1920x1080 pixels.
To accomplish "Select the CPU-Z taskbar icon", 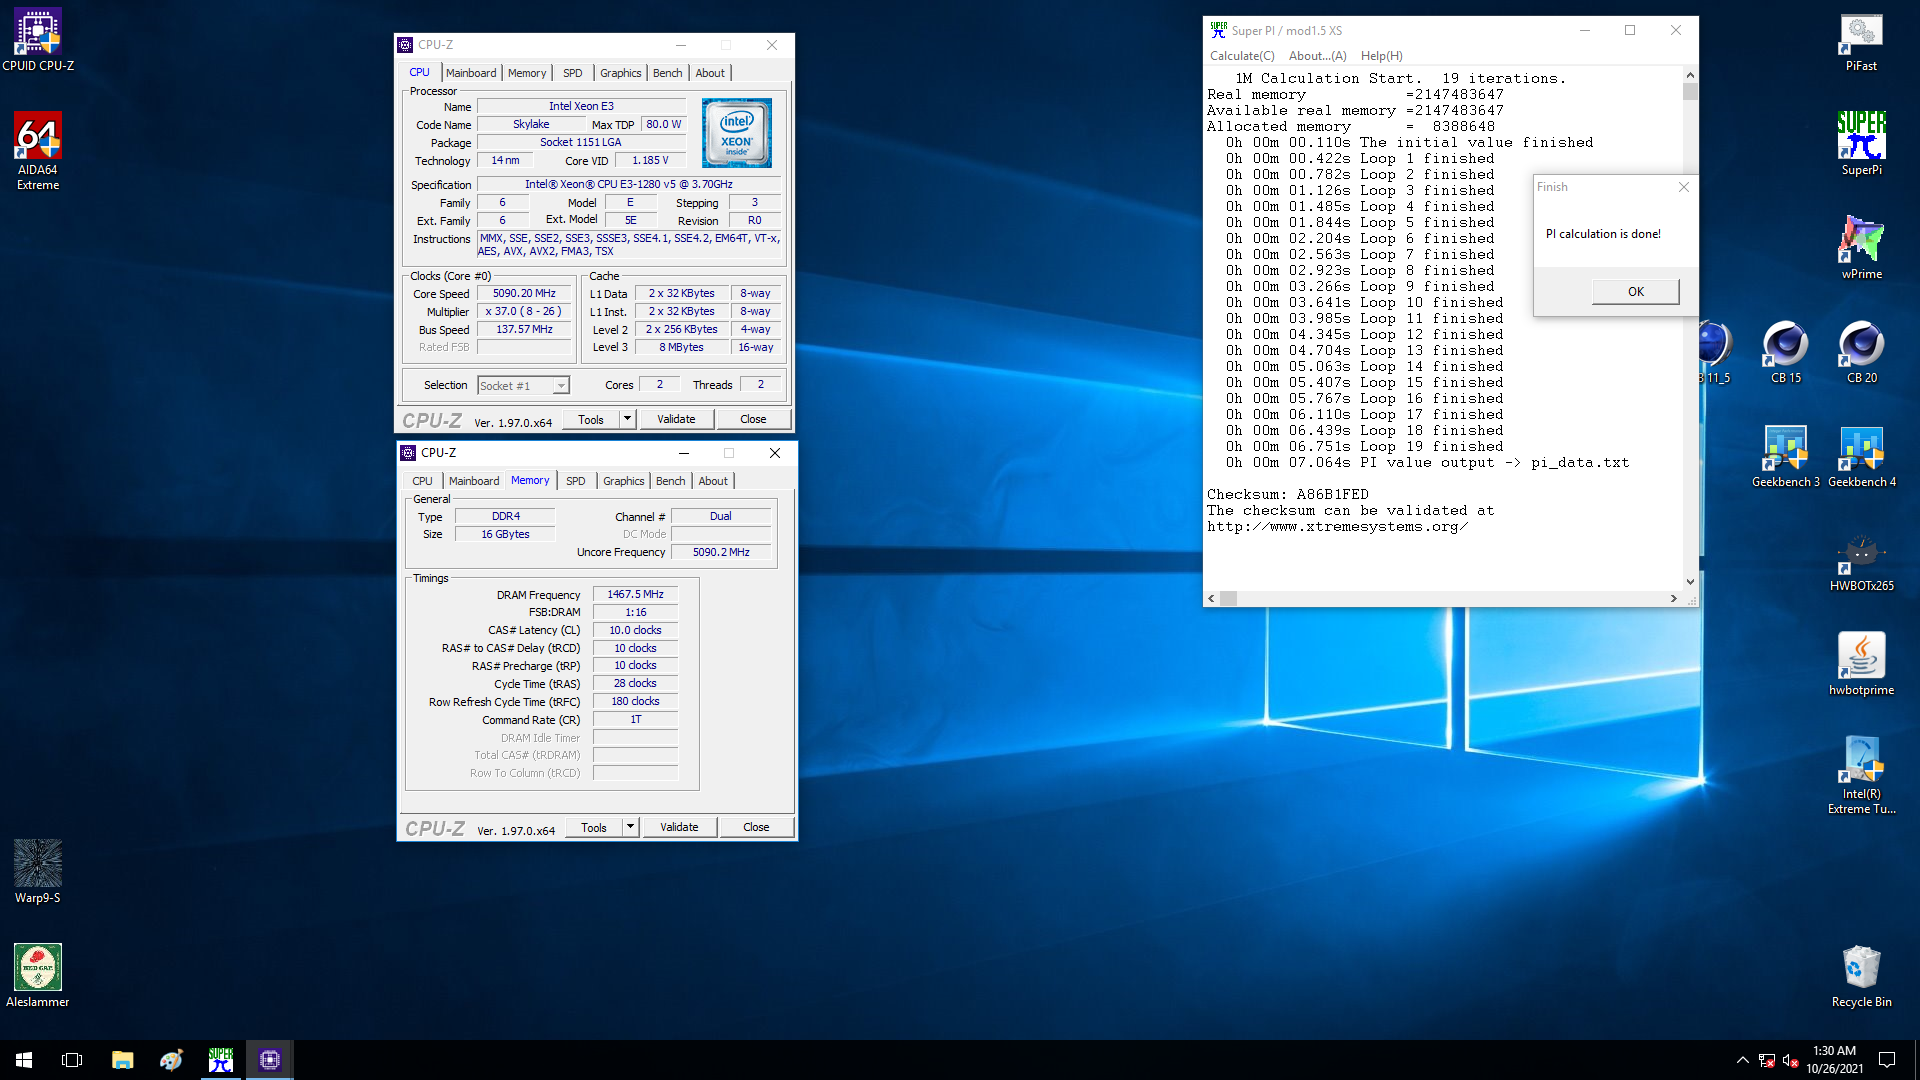I will coord(269,1060).
